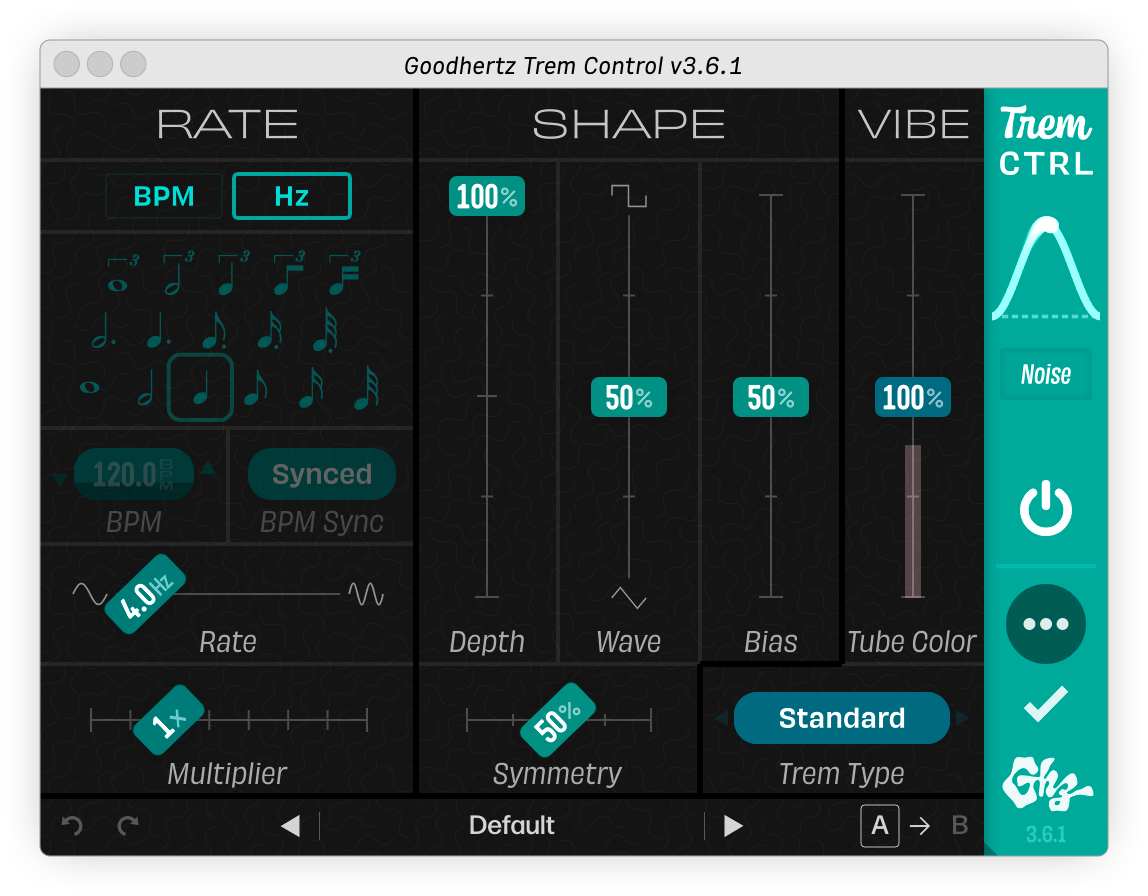Open the three-dots options menu
The image size is (1148, 896).
coord(1046,624)
